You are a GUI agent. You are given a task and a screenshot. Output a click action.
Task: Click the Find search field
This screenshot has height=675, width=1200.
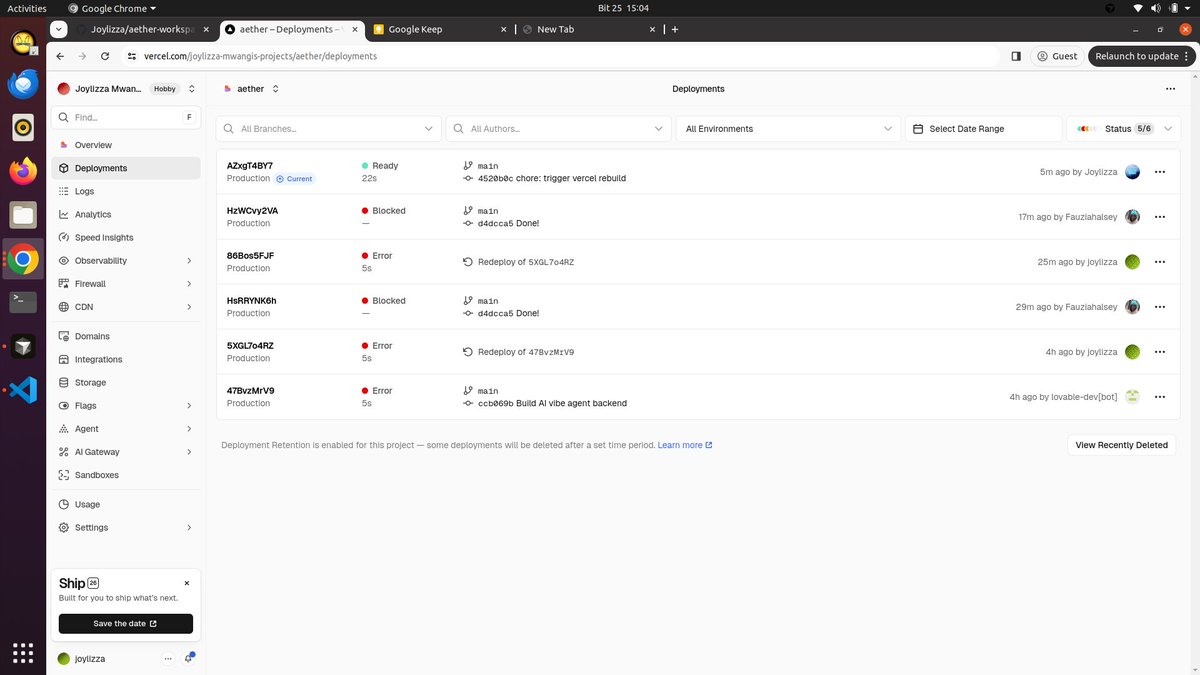126,117
